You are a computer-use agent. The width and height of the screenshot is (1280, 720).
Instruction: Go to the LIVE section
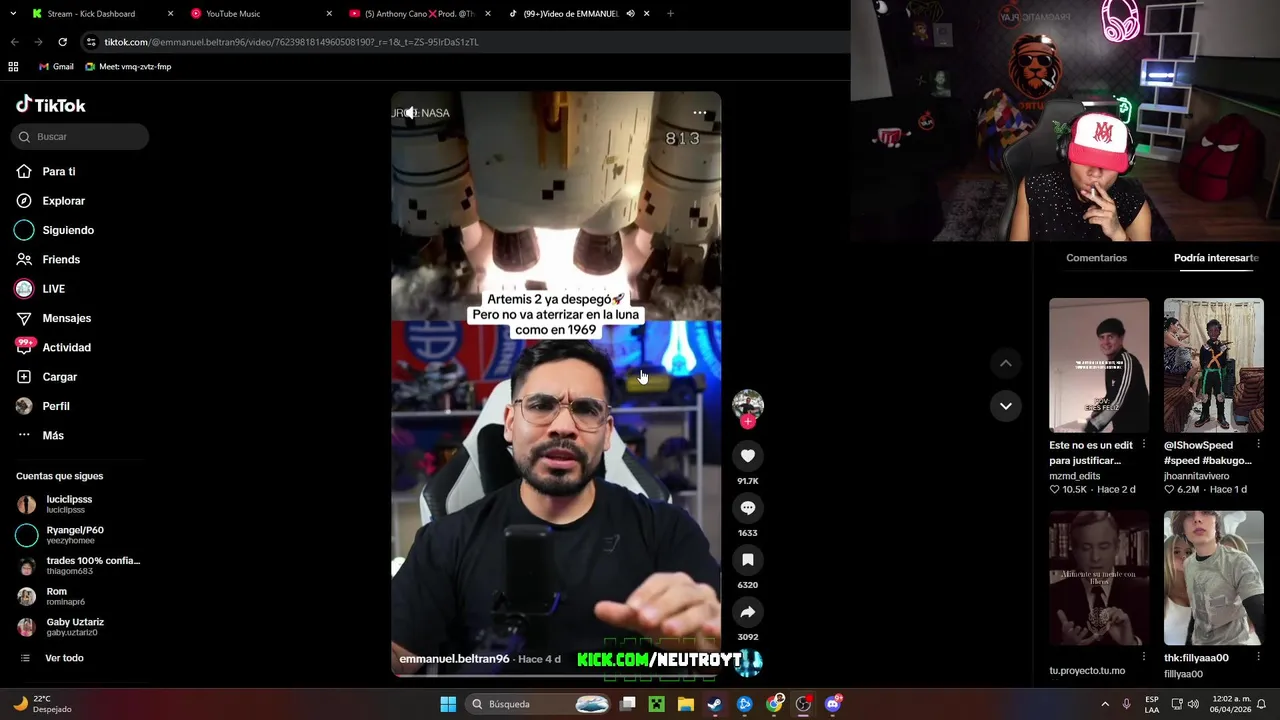(x=53, y=289)
